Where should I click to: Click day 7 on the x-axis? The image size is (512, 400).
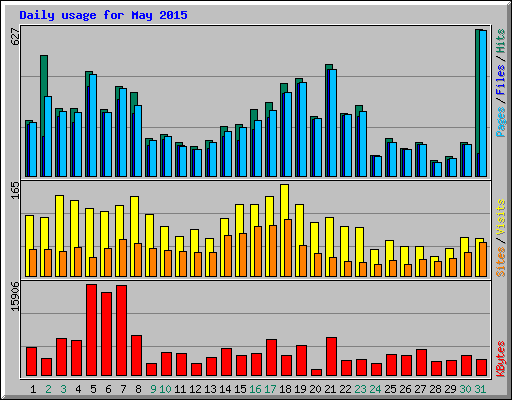pos(123,389)
